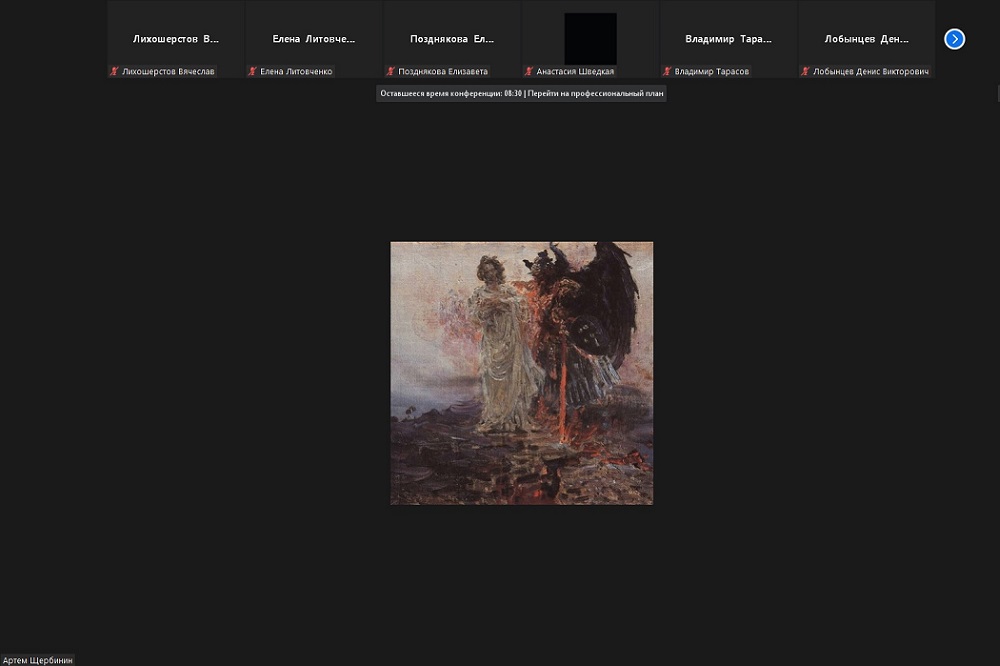Click muted mic icon beside Анастасия Шведкая
The height and width of the screenshot is (666, 1000).
(x=529, y=71)
